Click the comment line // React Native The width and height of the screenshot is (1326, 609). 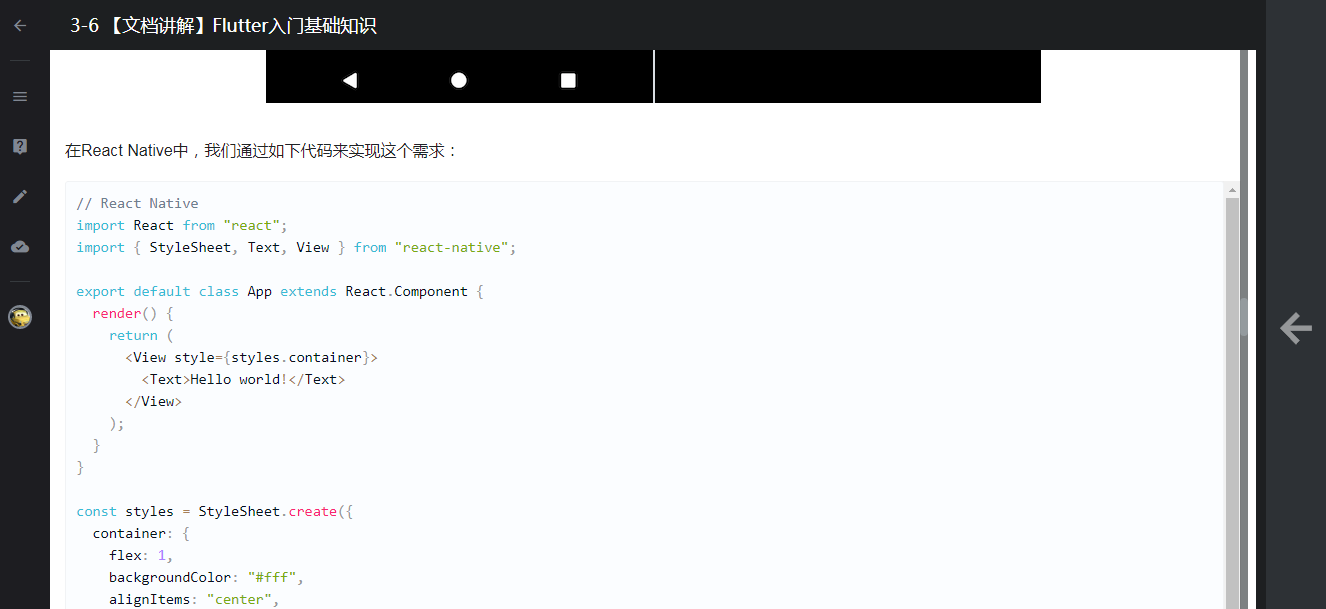(137, 203)
